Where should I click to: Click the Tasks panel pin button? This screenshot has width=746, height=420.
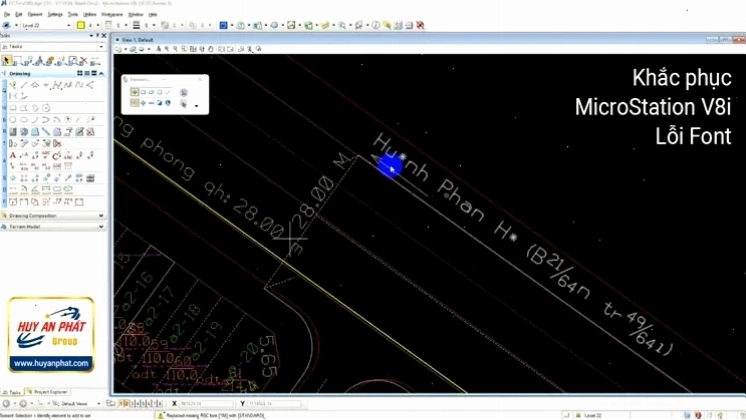tap(98, 36)
